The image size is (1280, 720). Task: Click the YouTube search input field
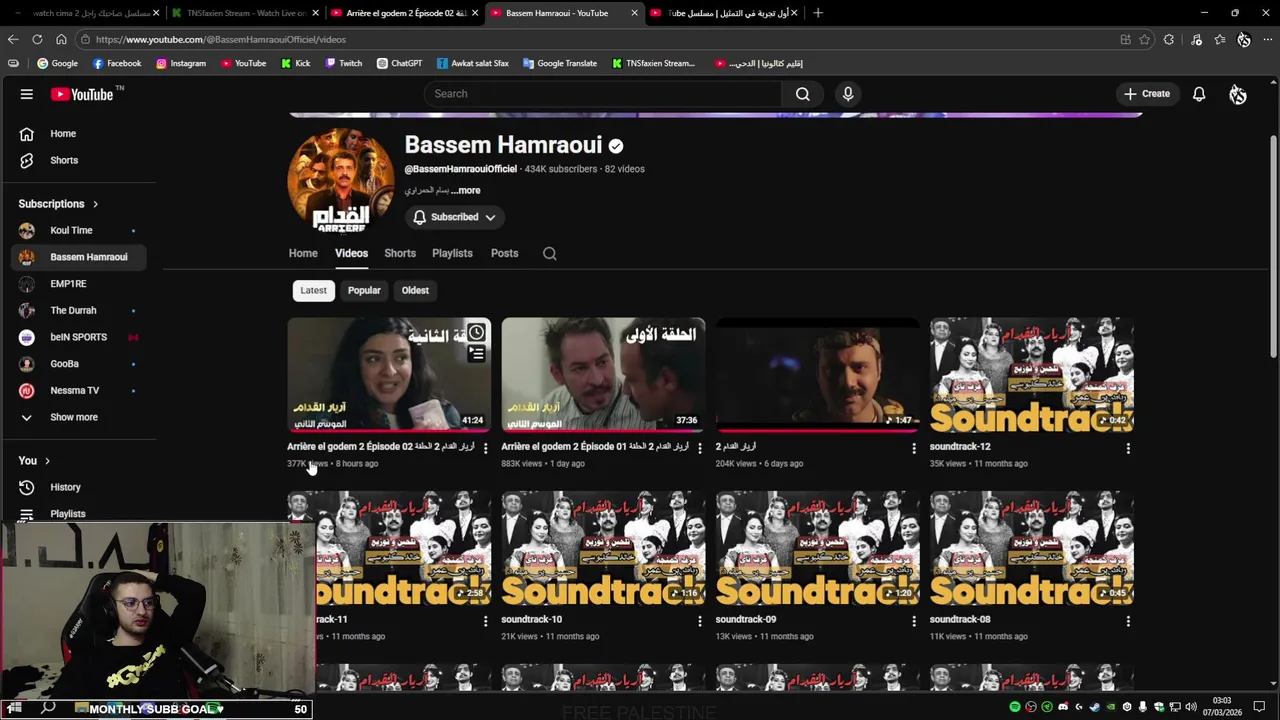(x=603, y=94)
